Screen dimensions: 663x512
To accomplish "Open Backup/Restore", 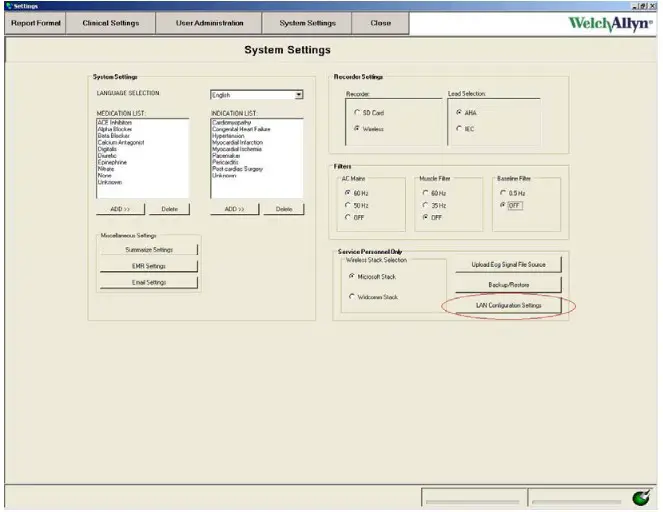I will 508,285.
